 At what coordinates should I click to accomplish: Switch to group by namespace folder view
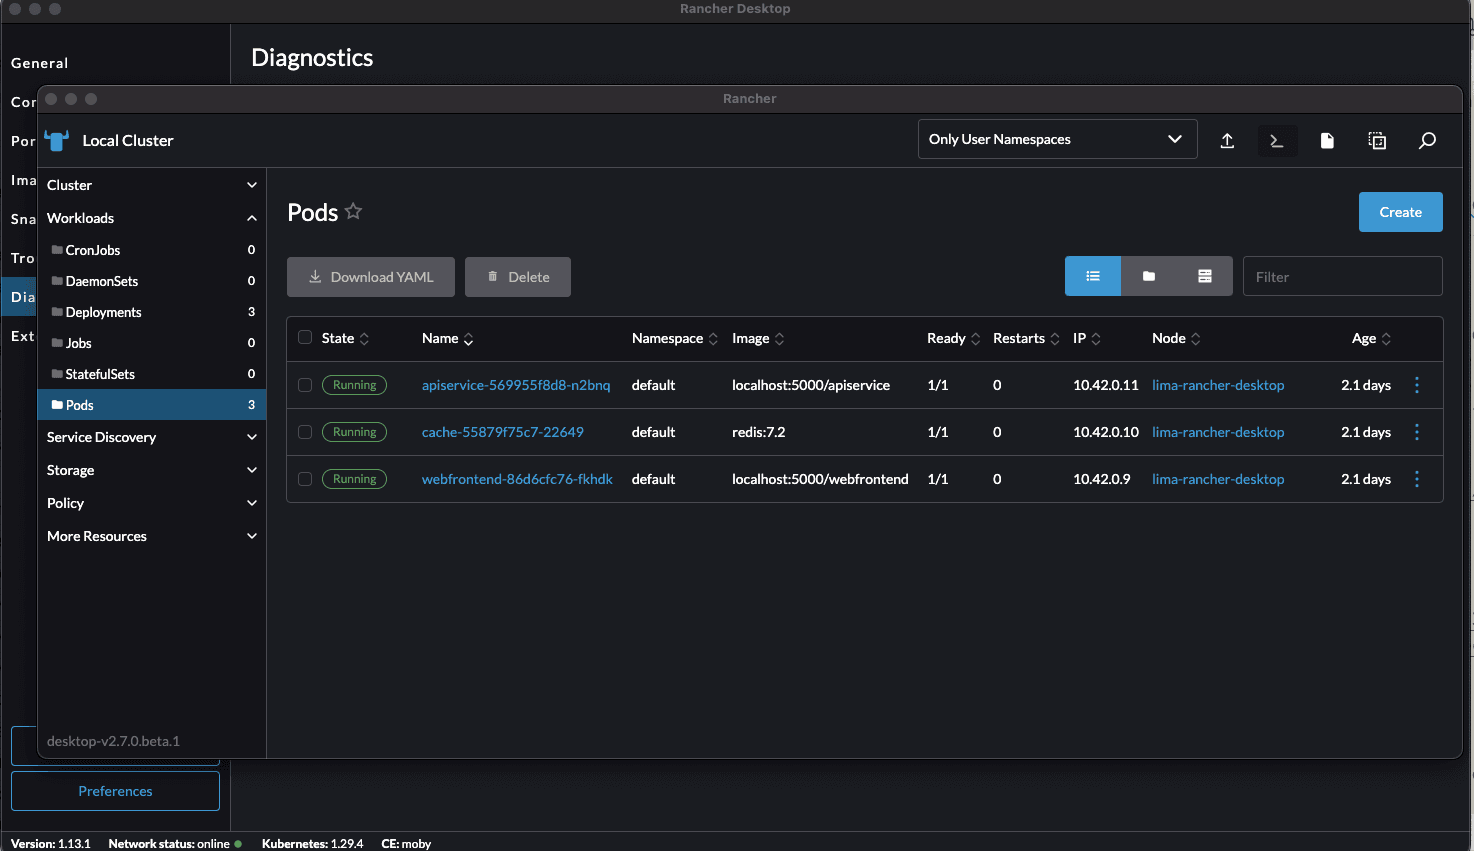1149,276
